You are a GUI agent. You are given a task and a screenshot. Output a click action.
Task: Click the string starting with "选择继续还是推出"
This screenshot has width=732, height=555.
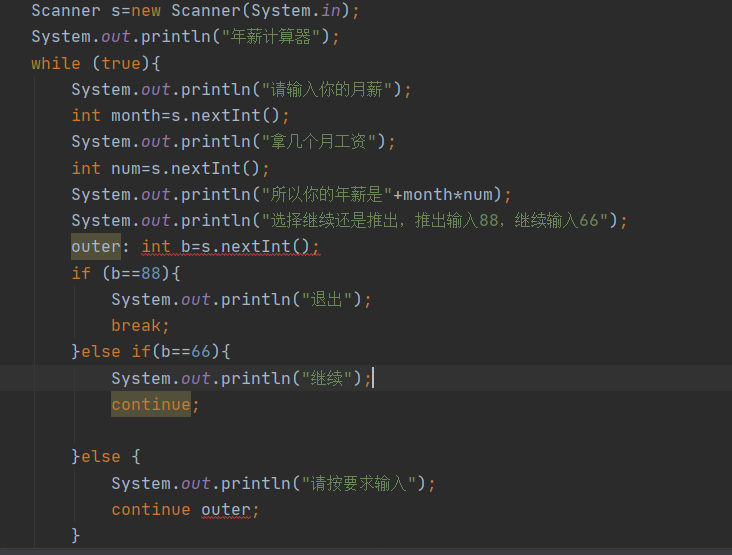[x=435, y=220]
